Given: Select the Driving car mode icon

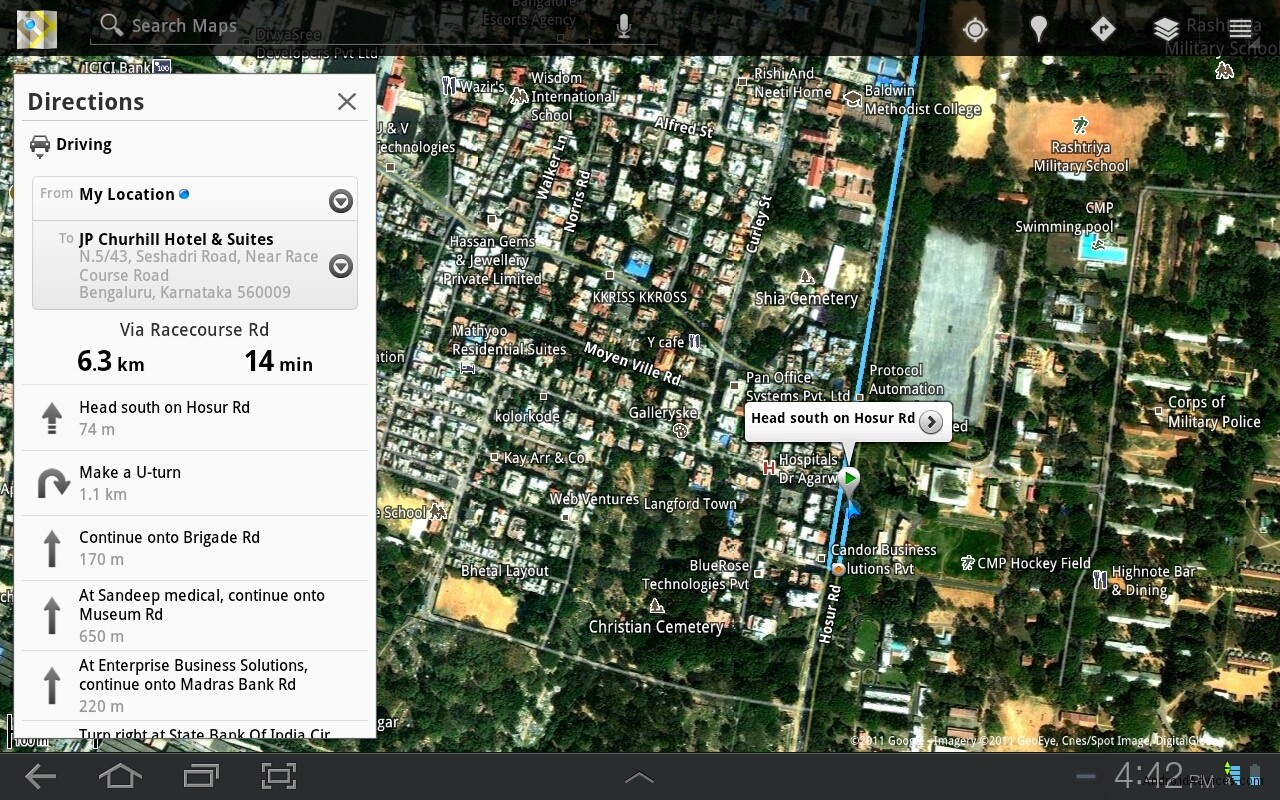Looking at the screenshot, I should (40, 146).
